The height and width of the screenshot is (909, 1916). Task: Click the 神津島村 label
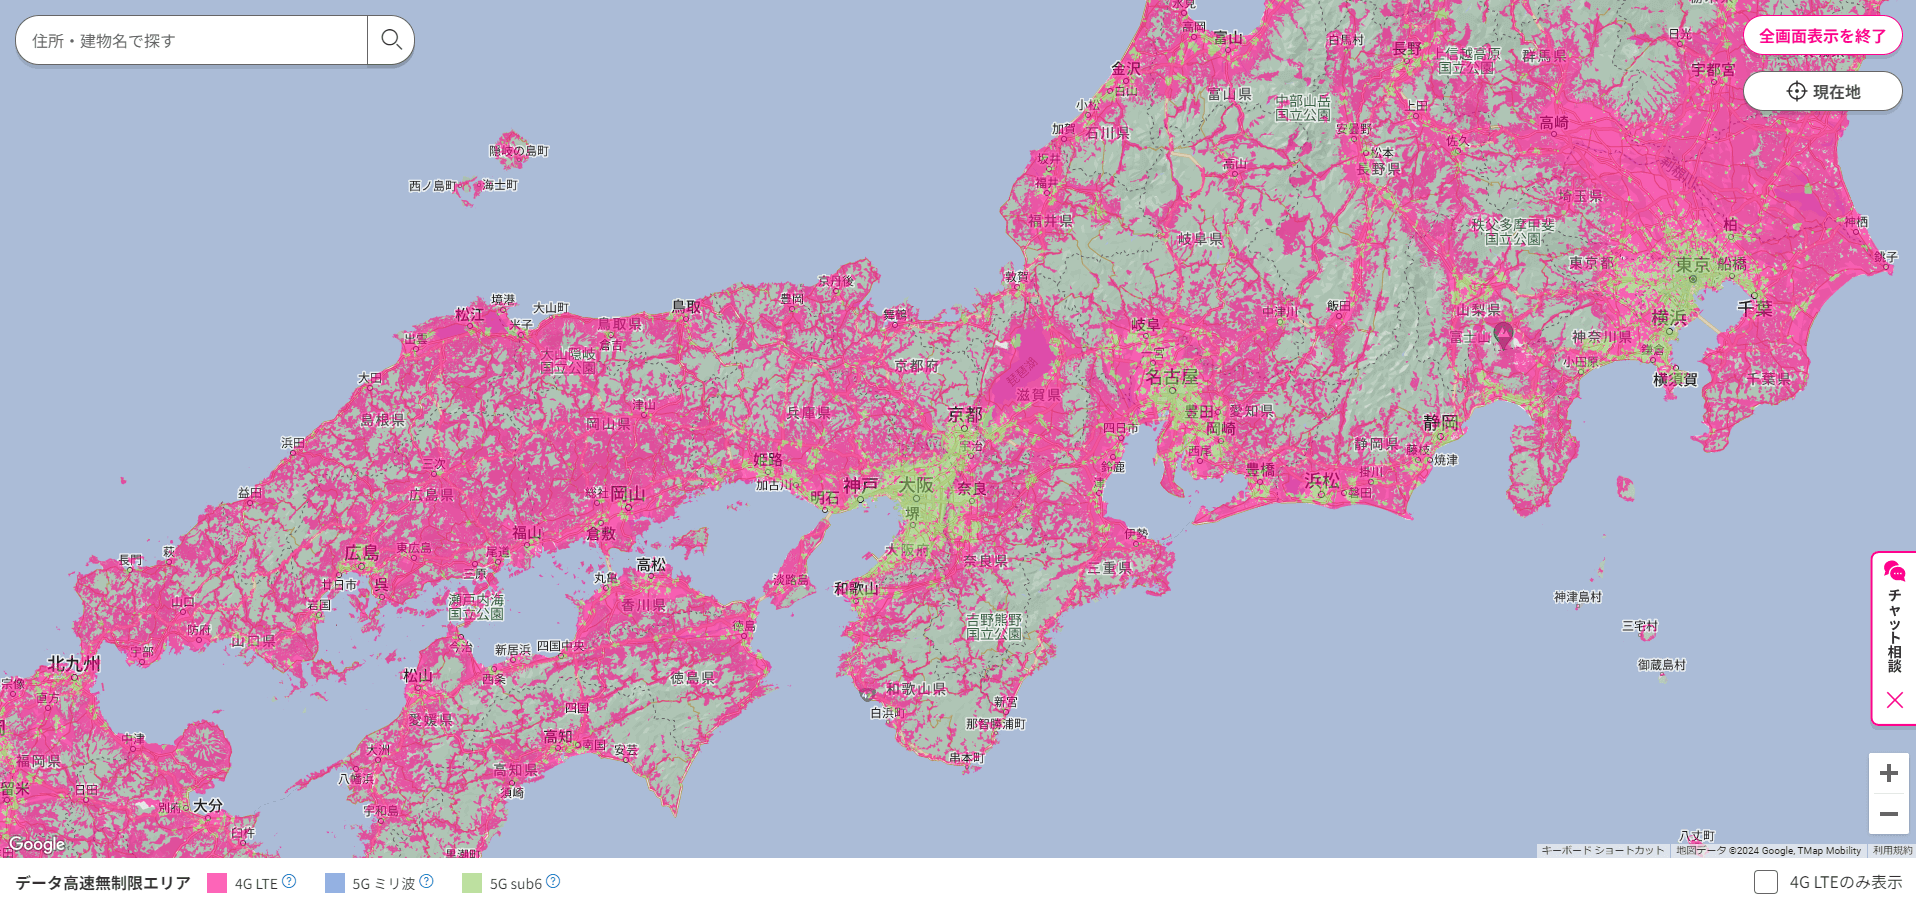[x=1578, y=597]
